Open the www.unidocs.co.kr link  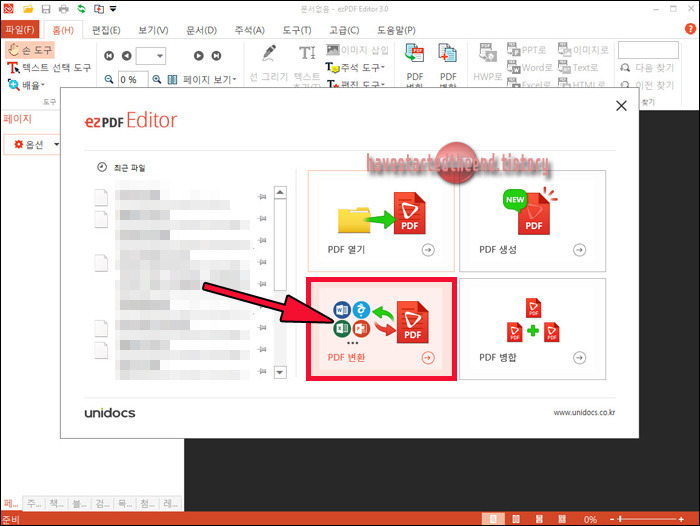584,412
